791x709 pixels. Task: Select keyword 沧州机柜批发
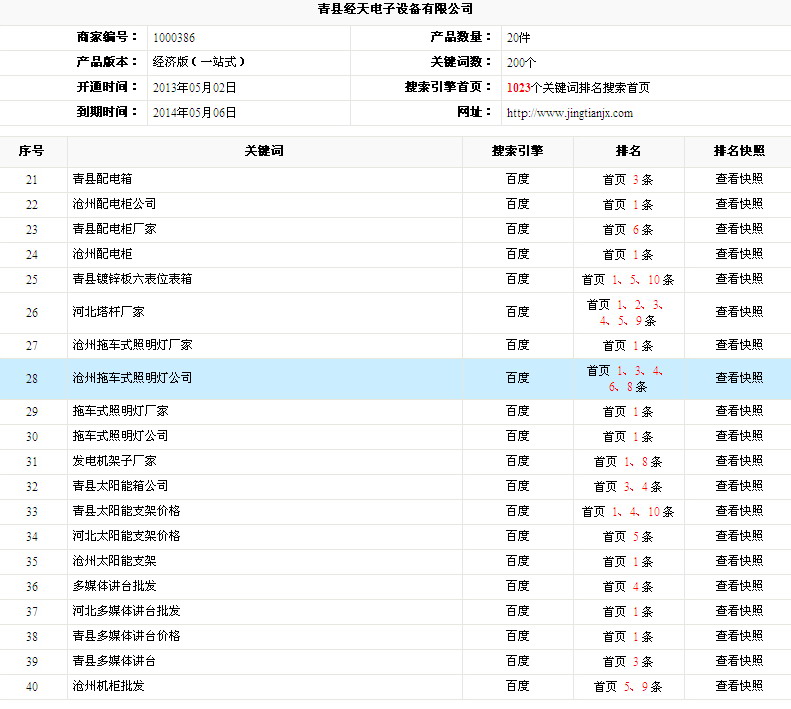(x=108, y=686)
